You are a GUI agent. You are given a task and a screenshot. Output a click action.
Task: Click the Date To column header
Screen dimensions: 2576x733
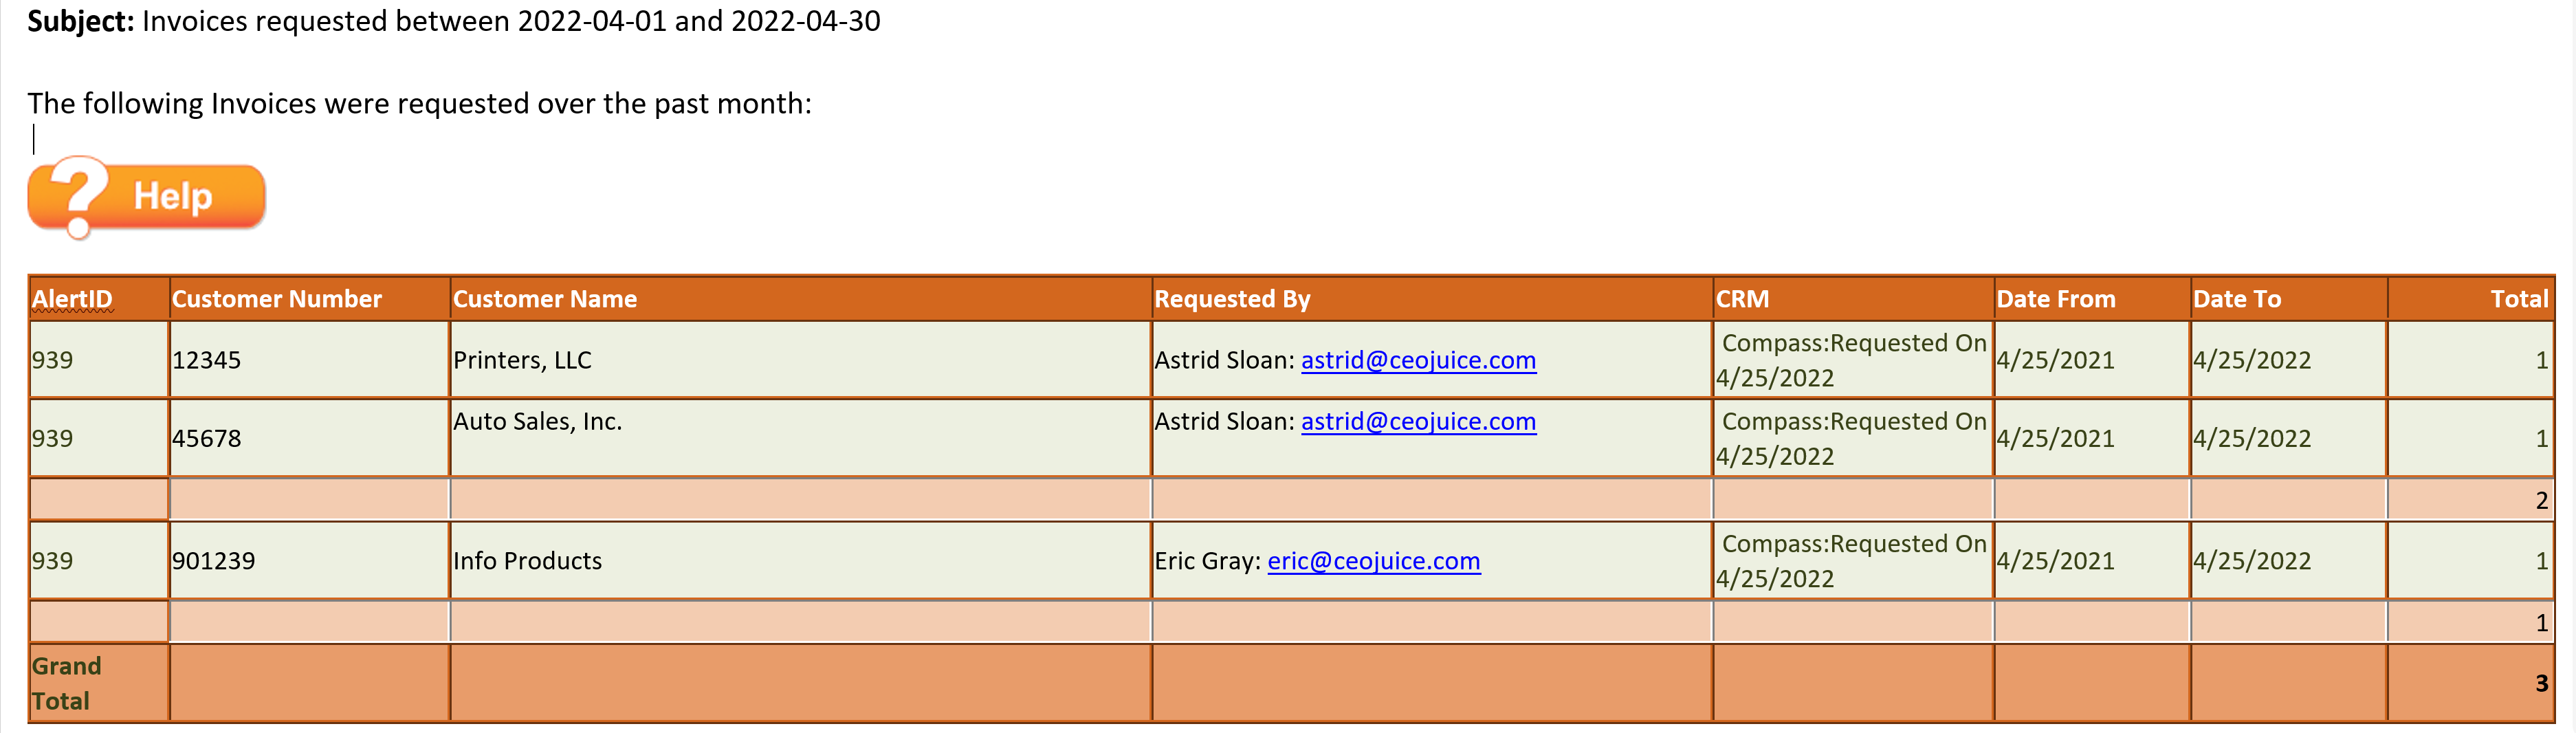(x=2237, y=299)
